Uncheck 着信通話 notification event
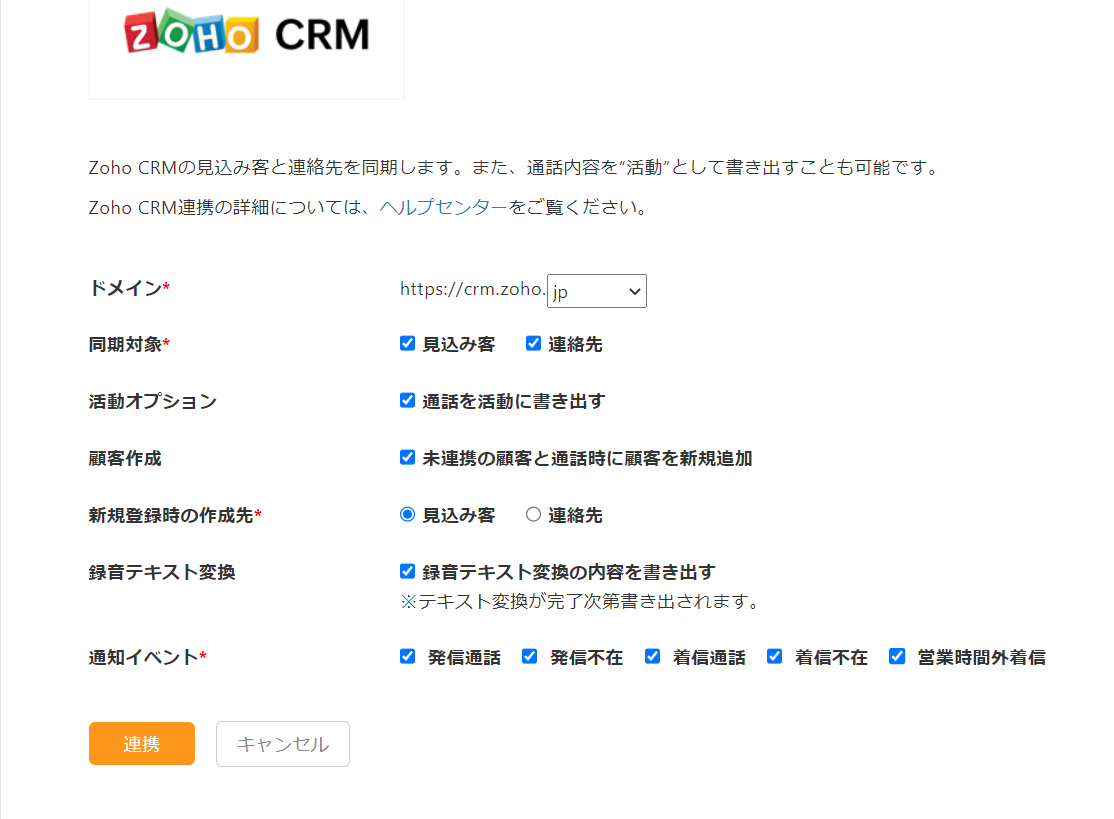The width and height of the screenshot is (1114, 819). (x=652, y=656)
